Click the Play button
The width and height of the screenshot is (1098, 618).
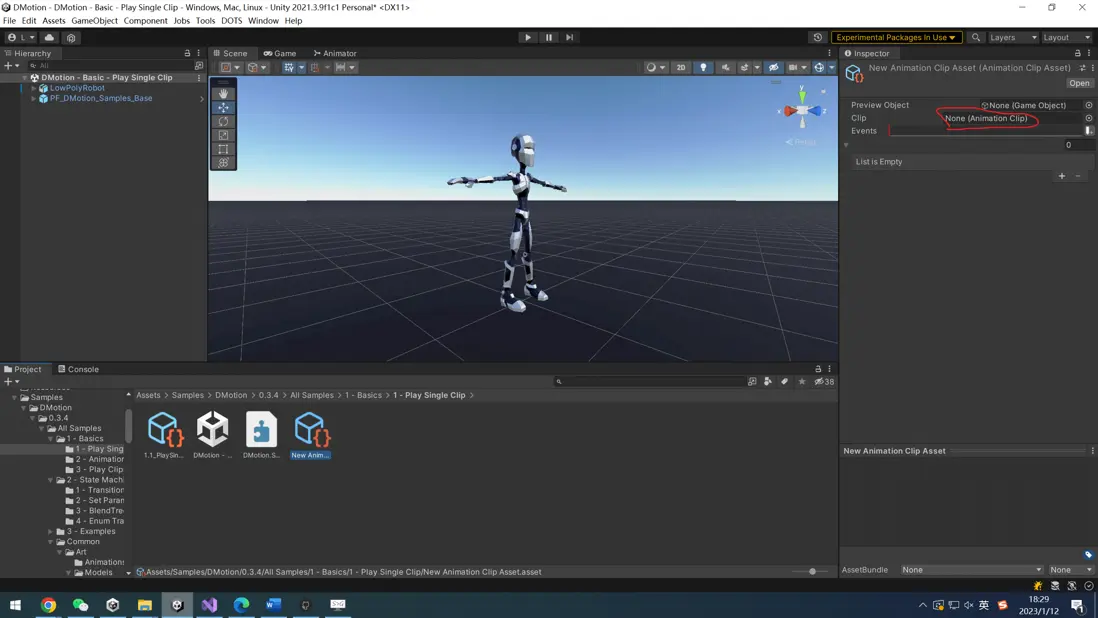pos(528,37)
